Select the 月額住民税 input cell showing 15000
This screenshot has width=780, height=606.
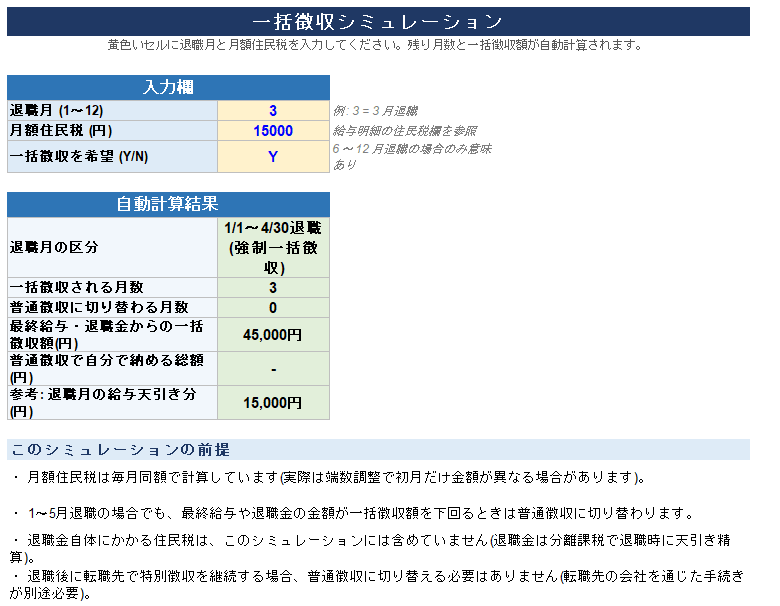click(273, 131)
